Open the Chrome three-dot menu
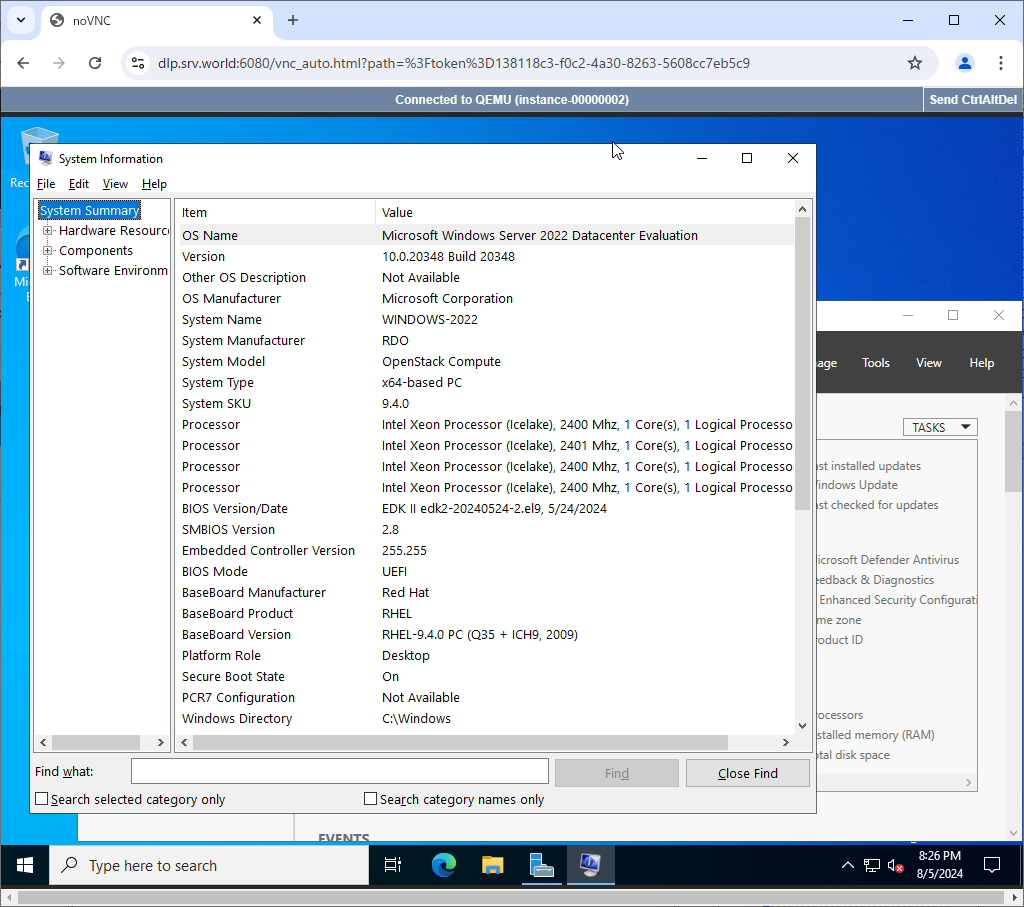This screenshot has width=1024, height=907. (1000, 63)
